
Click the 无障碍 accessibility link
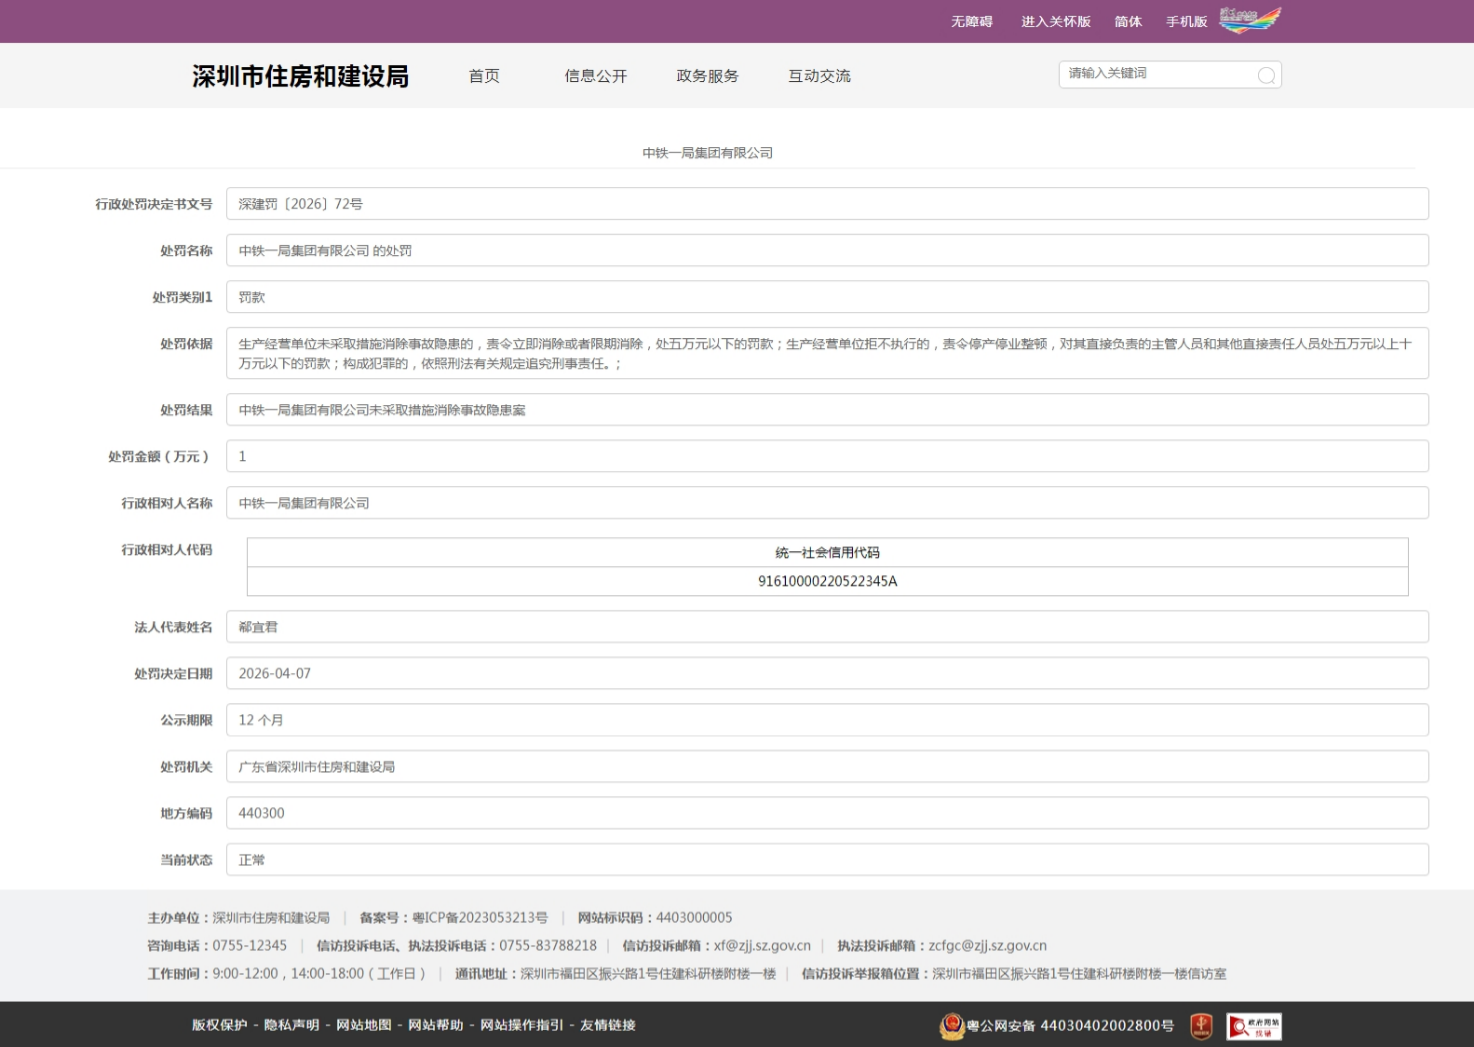click(x=971, y=21)
